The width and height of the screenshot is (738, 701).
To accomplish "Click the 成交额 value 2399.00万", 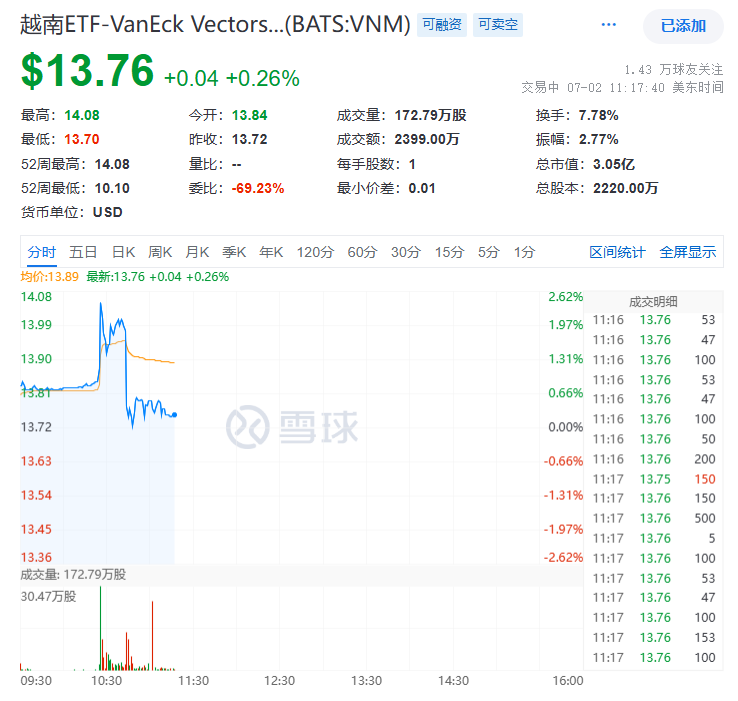I will click(x=427, y=139).
